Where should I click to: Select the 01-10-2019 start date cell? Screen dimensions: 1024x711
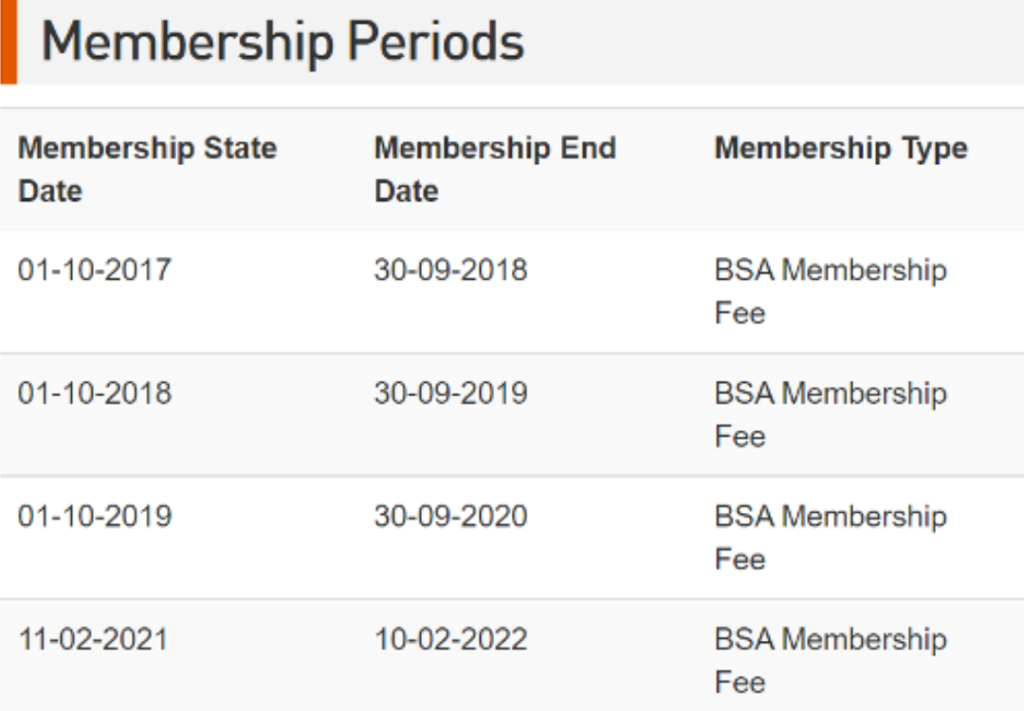94,516
